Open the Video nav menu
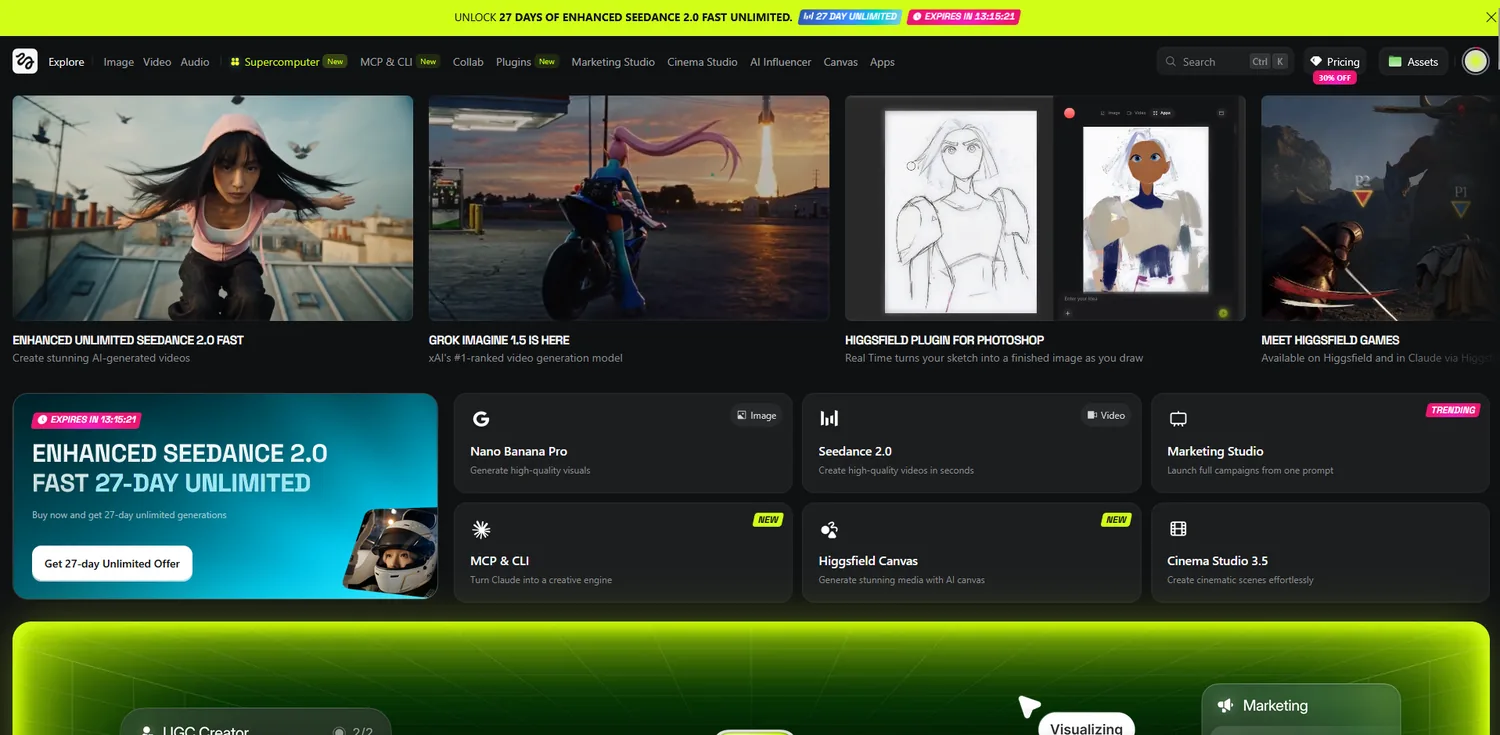 tap(157, 62)
